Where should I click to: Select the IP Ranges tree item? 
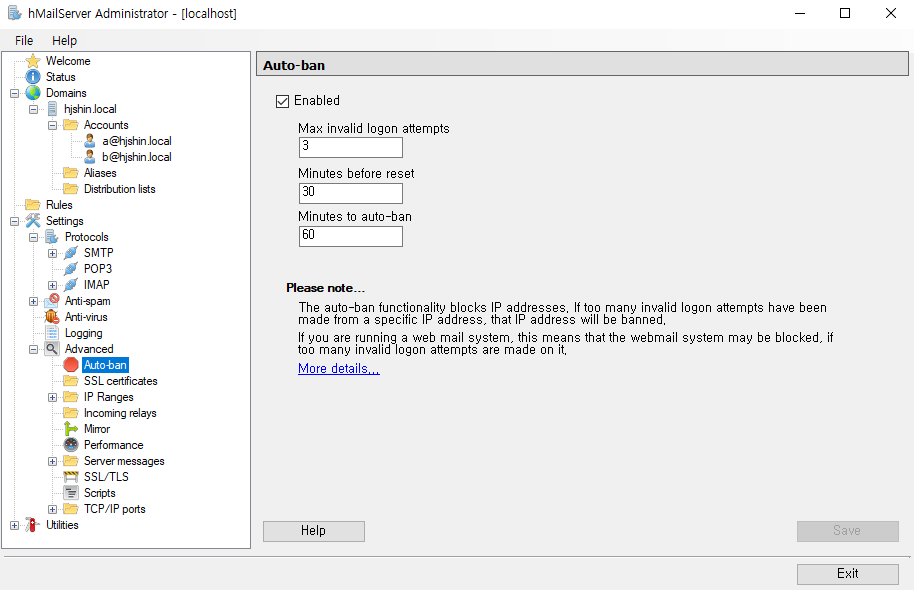(108, 397)
